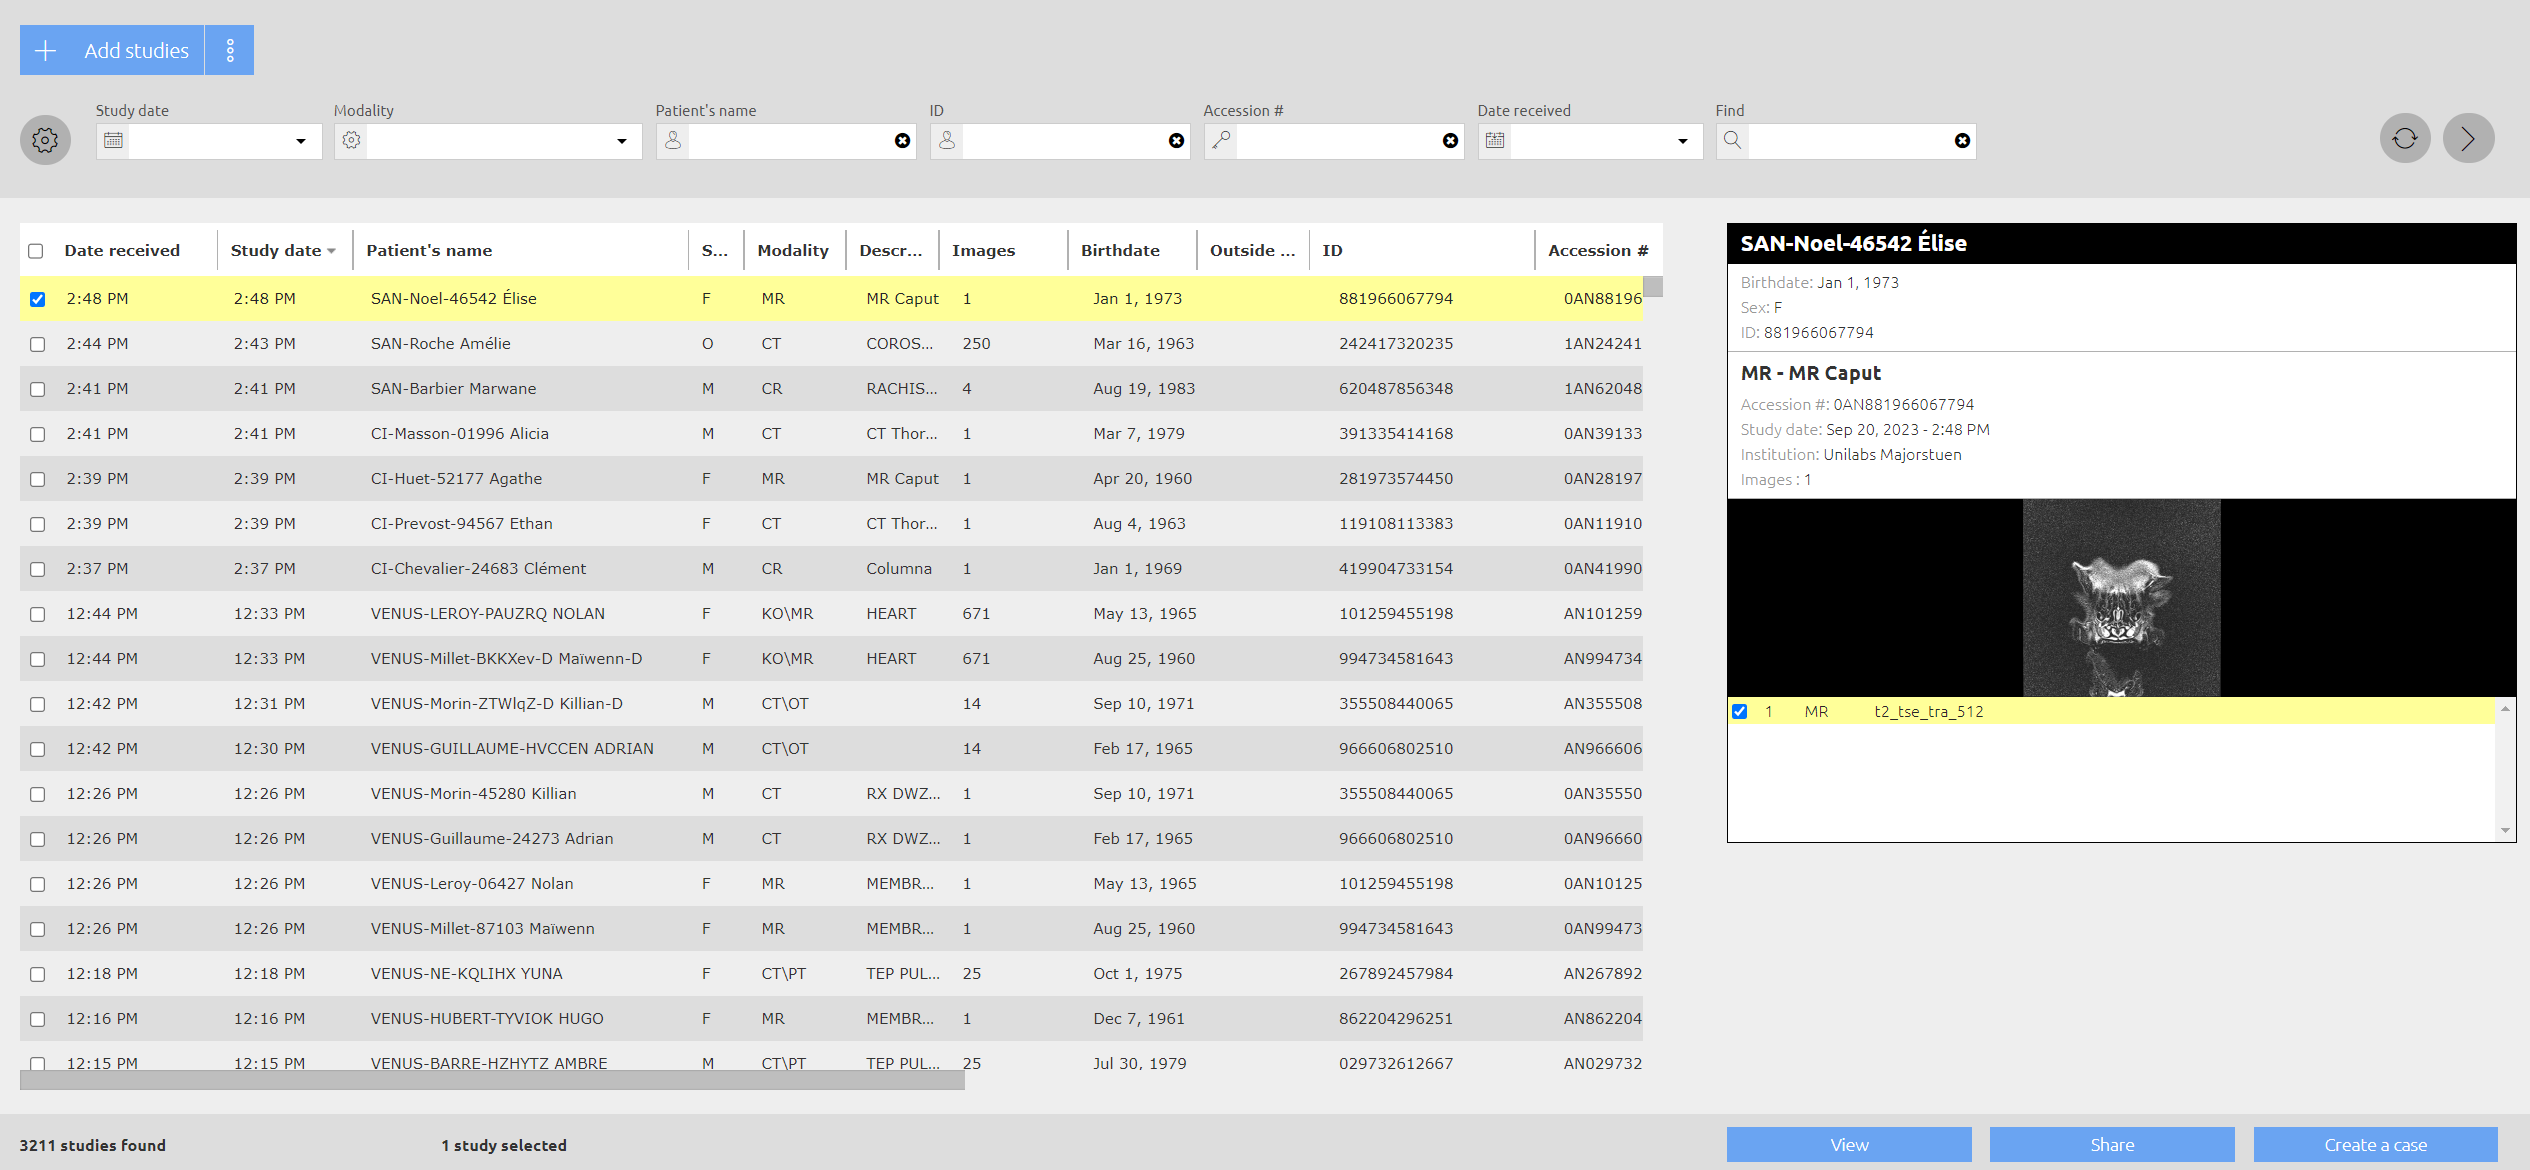Image resolution: width=2530 pixels, height=1170 pixels.
Task: Click the Share button
Action: point(2112,1145)
